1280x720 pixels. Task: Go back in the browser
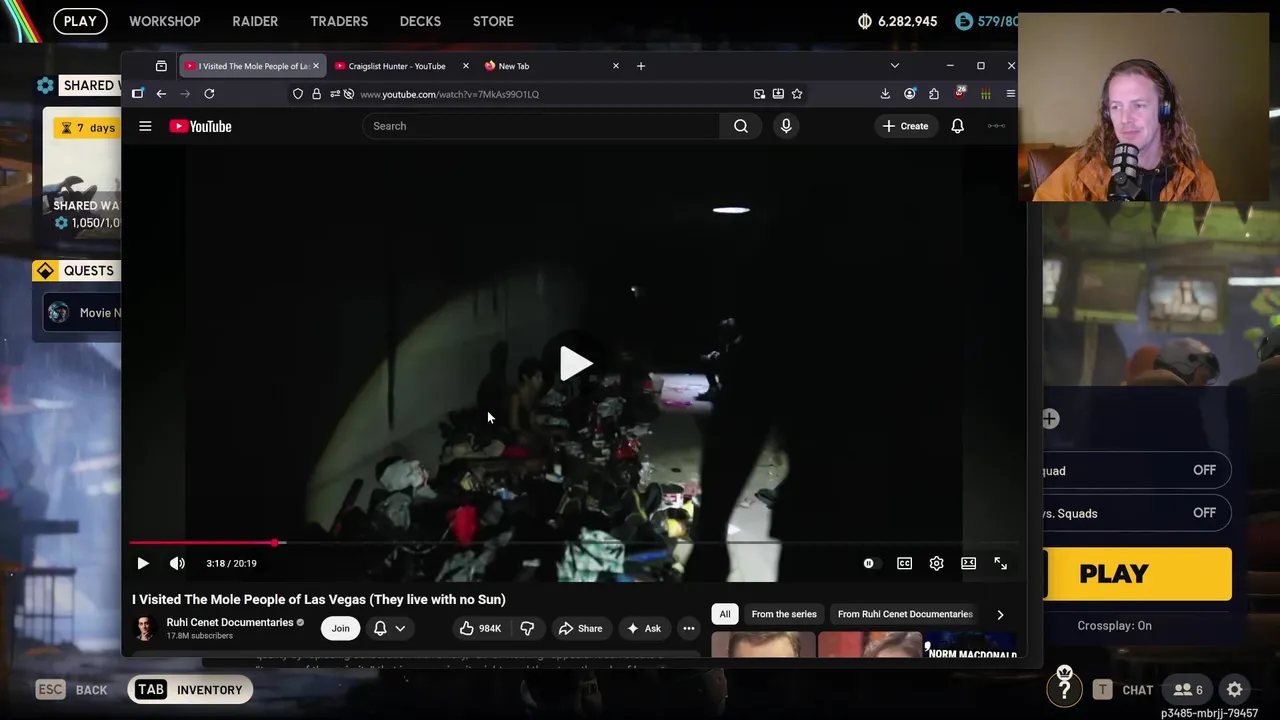click(x=161, y=94)
